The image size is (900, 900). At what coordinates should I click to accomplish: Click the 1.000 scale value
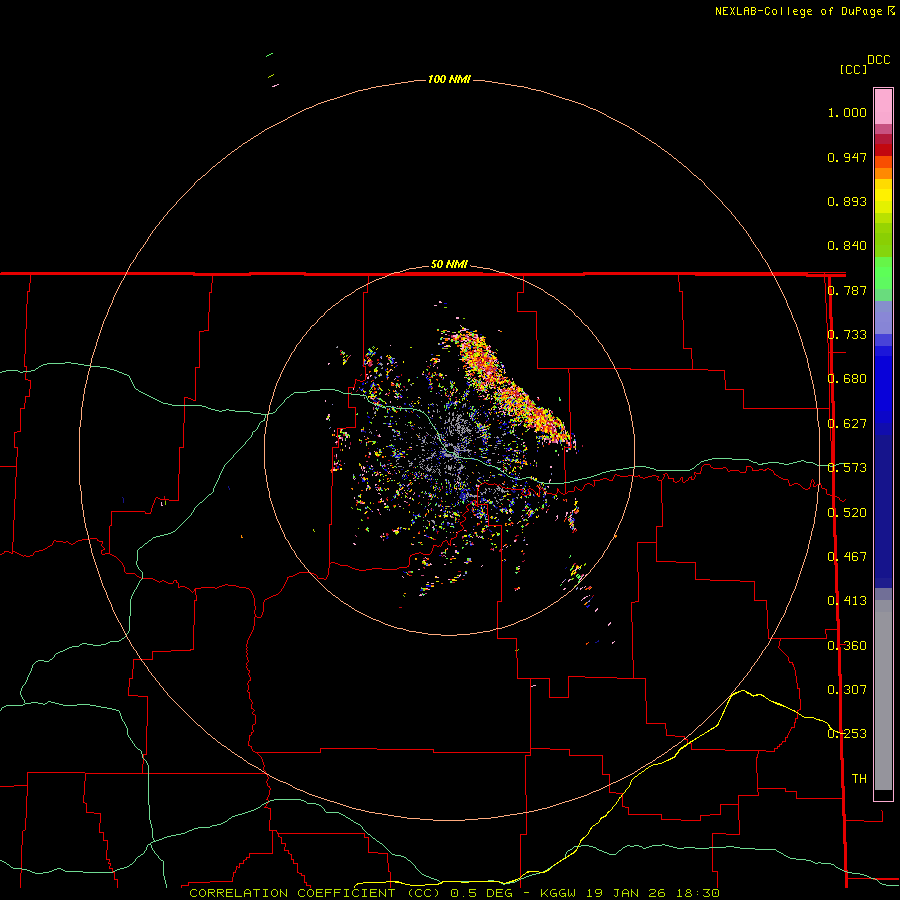coord(847,112)
